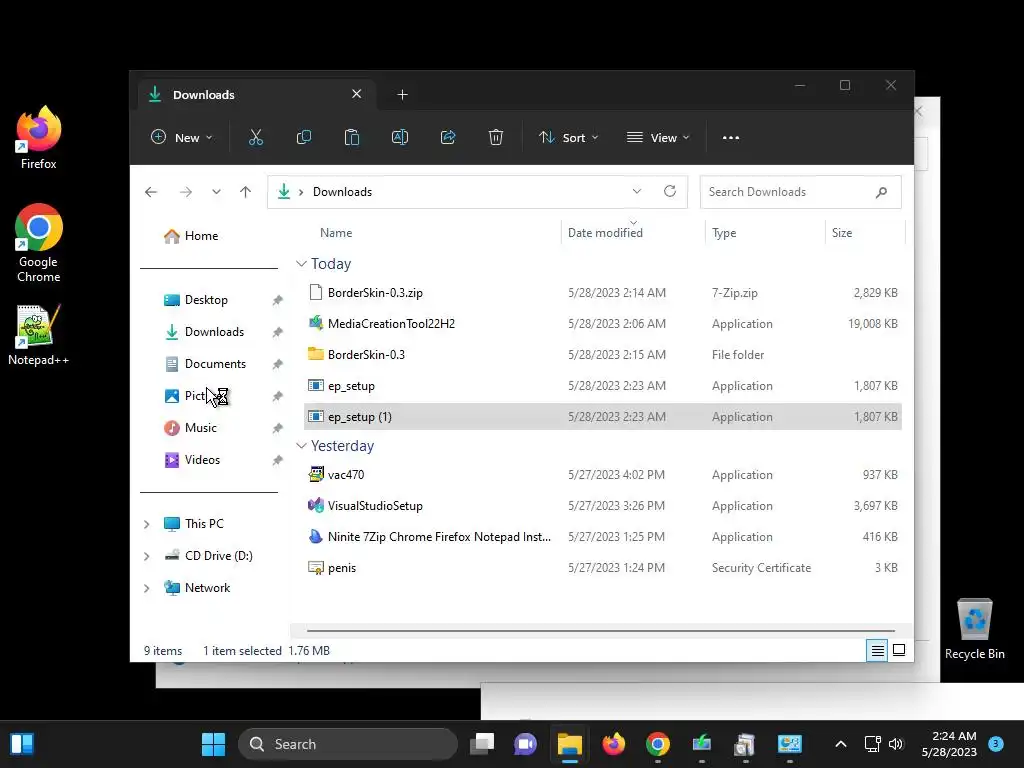Open Desktop in sidebar
This screenshot has width=1024, height=768.
point(196,300)
